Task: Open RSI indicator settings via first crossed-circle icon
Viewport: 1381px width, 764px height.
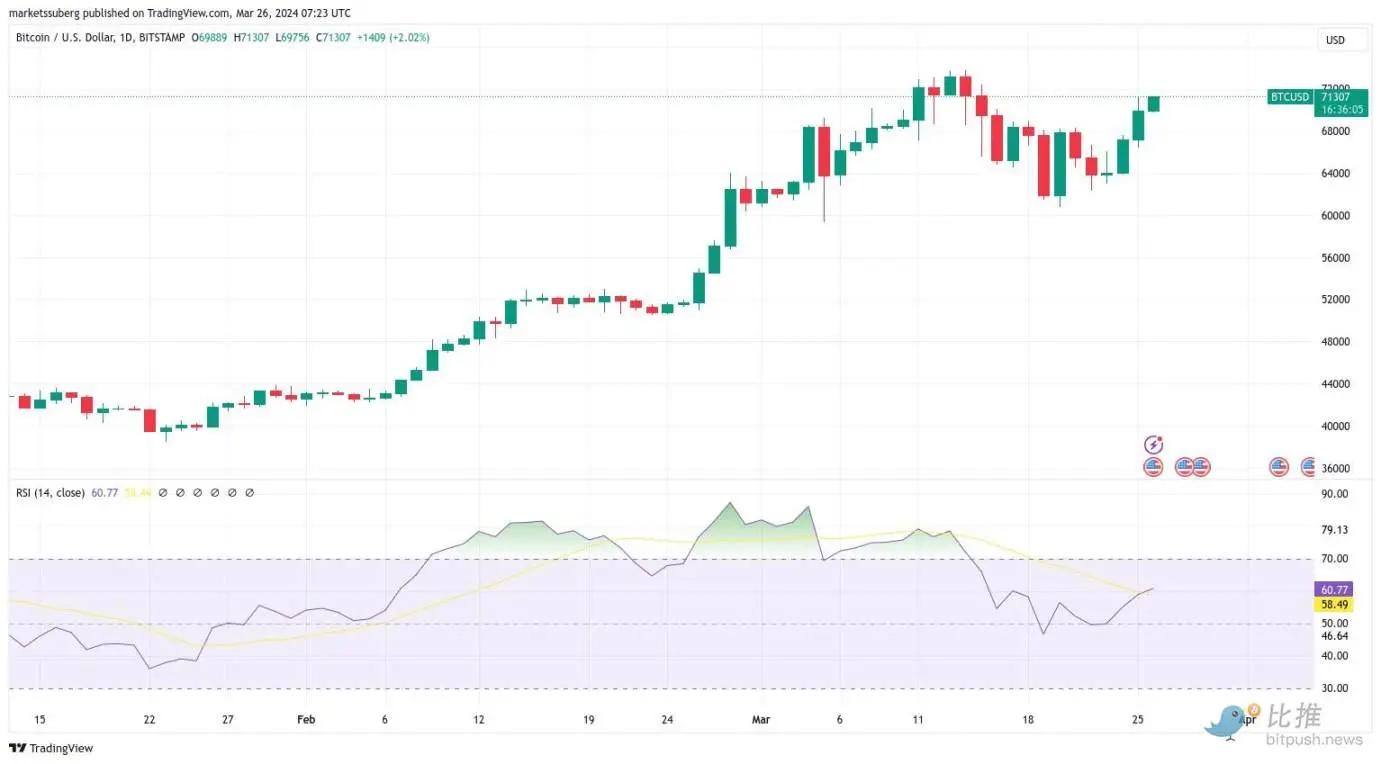Action: (163, 493)
